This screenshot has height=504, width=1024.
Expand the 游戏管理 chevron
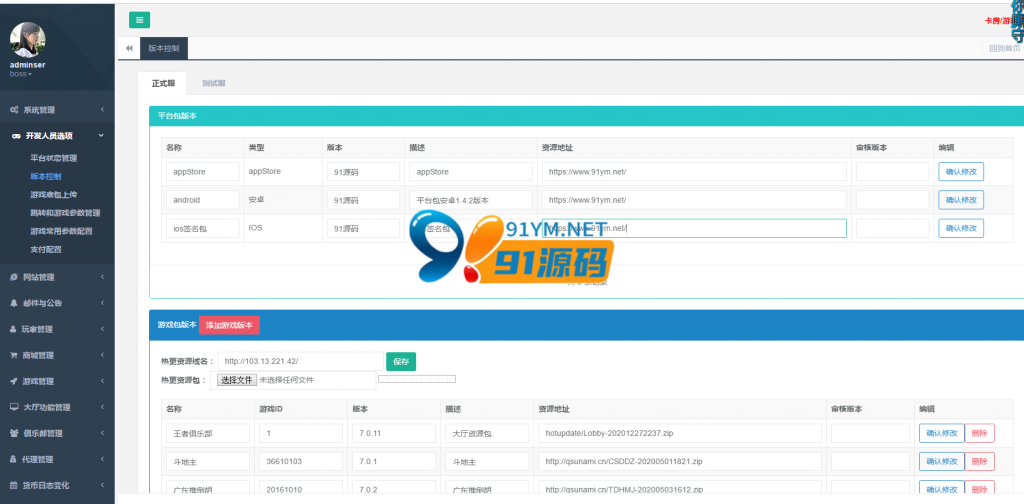tap(103, 381)
